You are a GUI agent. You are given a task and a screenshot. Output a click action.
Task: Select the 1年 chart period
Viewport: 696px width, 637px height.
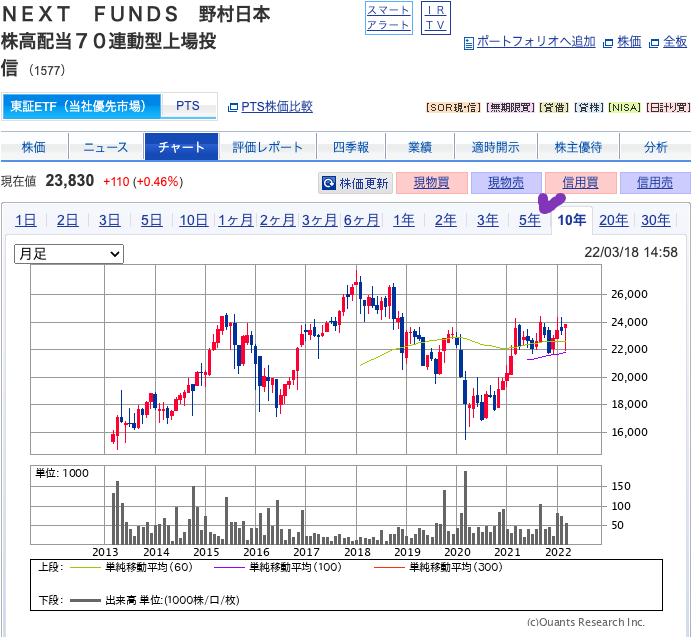click(404, 220)
